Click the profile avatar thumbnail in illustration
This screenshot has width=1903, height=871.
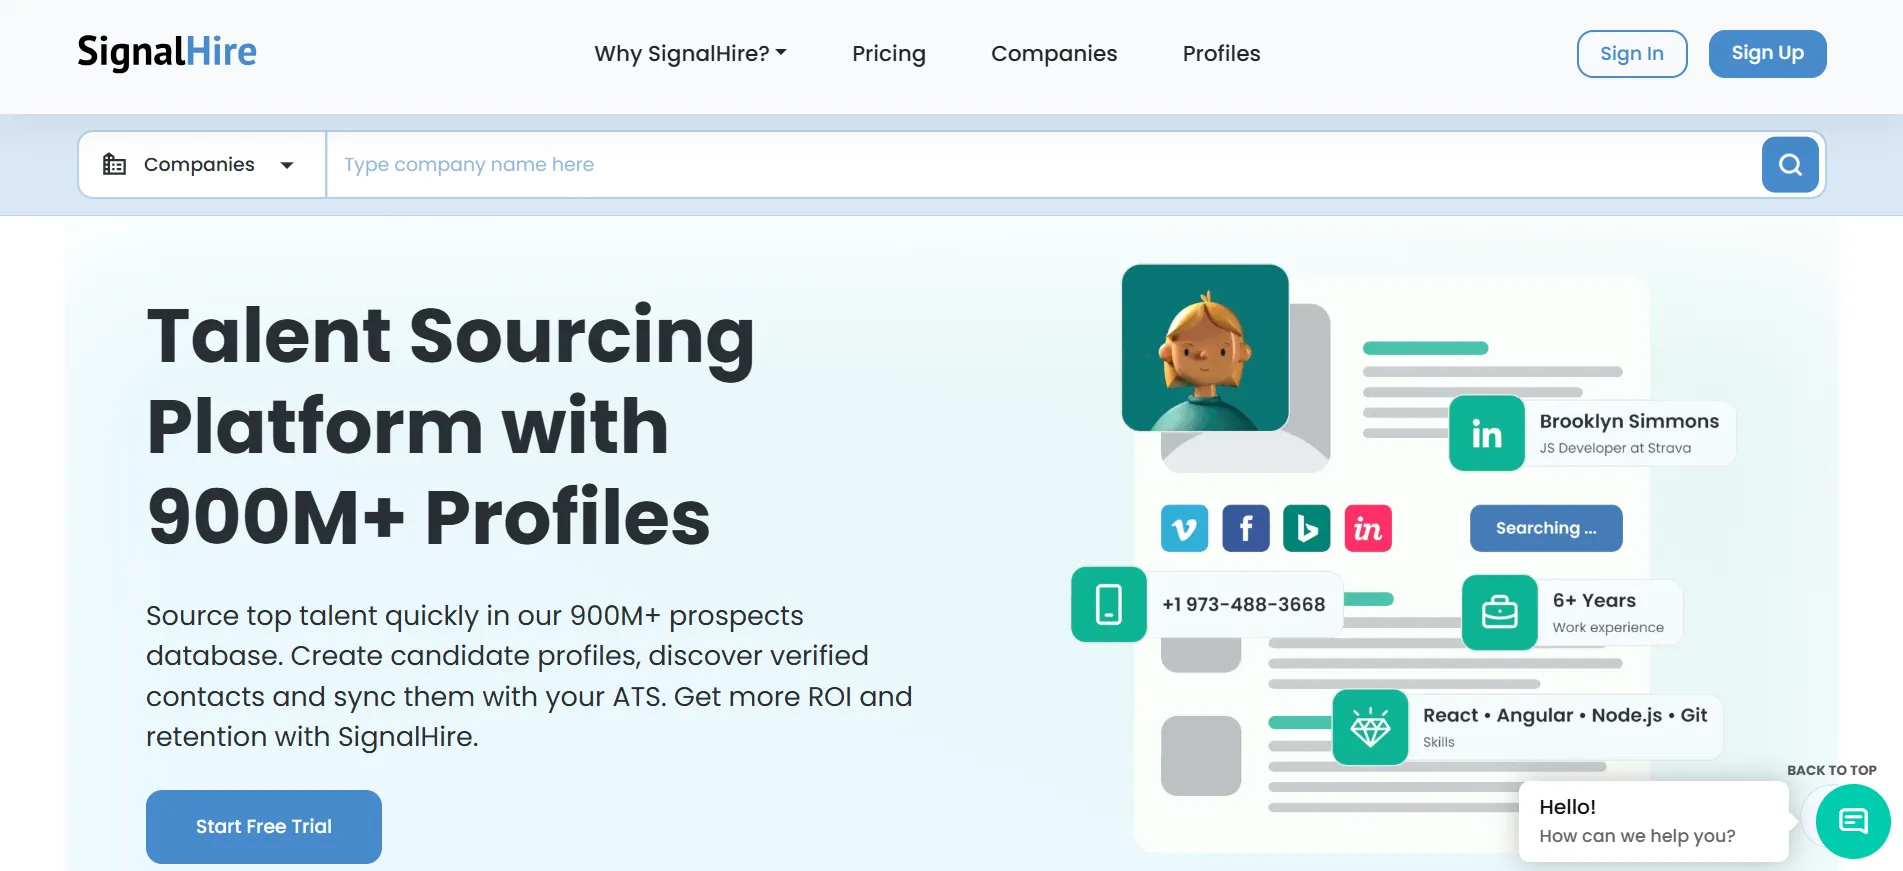pyautogui.click(x=1205, y=347)
